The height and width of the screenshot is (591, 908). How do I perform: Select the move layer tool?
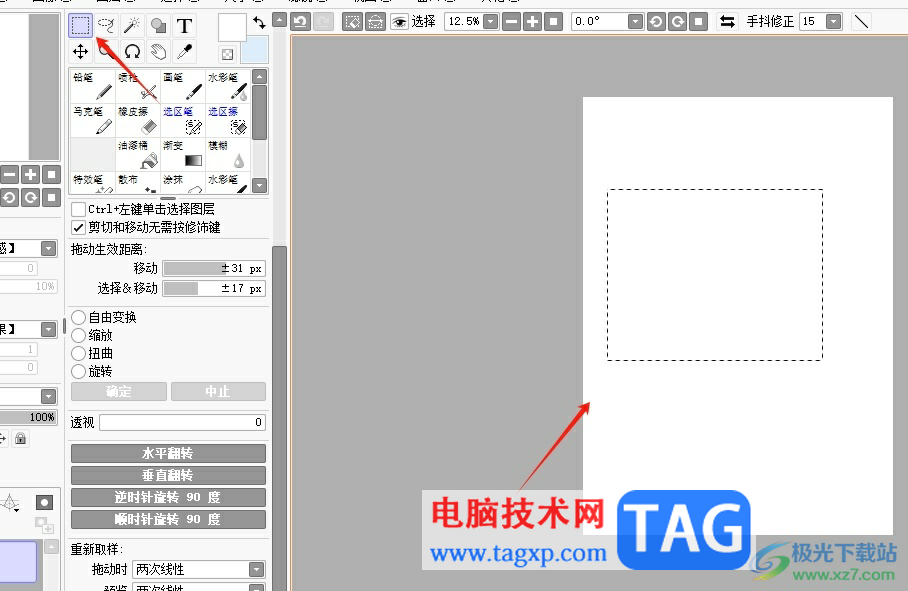click(x=80, y=52)
